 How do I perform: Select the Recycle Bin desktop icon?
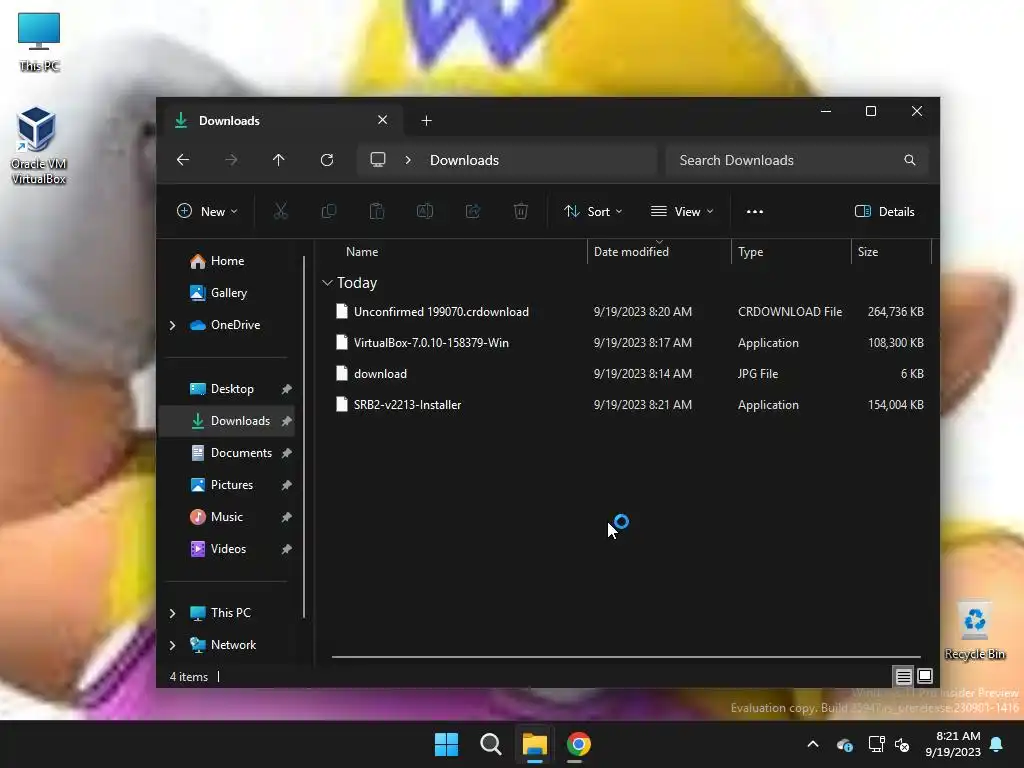point(975,631)
